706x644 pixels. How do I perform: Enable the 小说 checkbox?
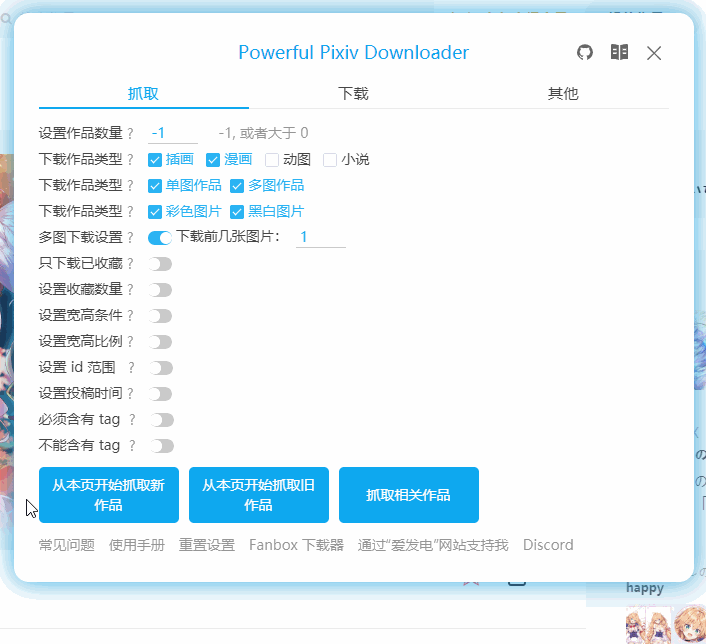[330, 160]
